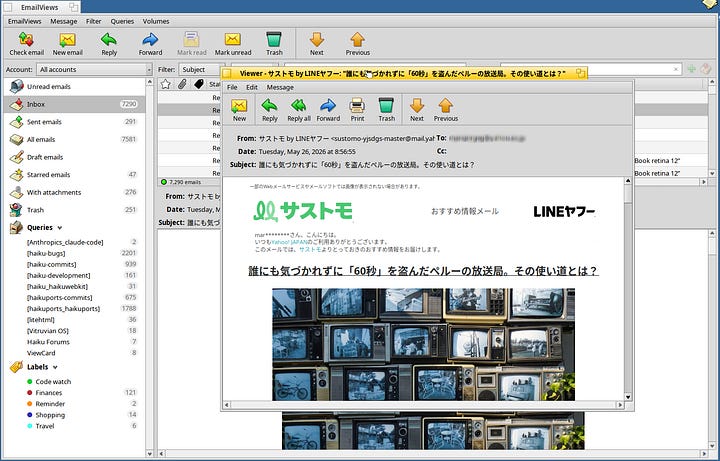Go to Next email in main toolbar

click(x=316, y=44)
